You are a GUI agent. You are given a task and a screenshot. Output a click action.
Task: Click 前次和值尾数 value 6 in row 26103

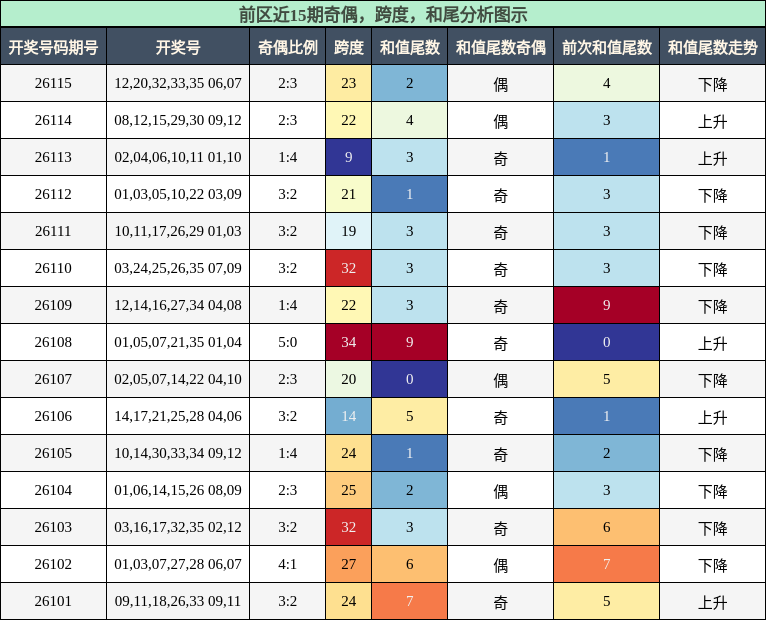click(607, 527)
